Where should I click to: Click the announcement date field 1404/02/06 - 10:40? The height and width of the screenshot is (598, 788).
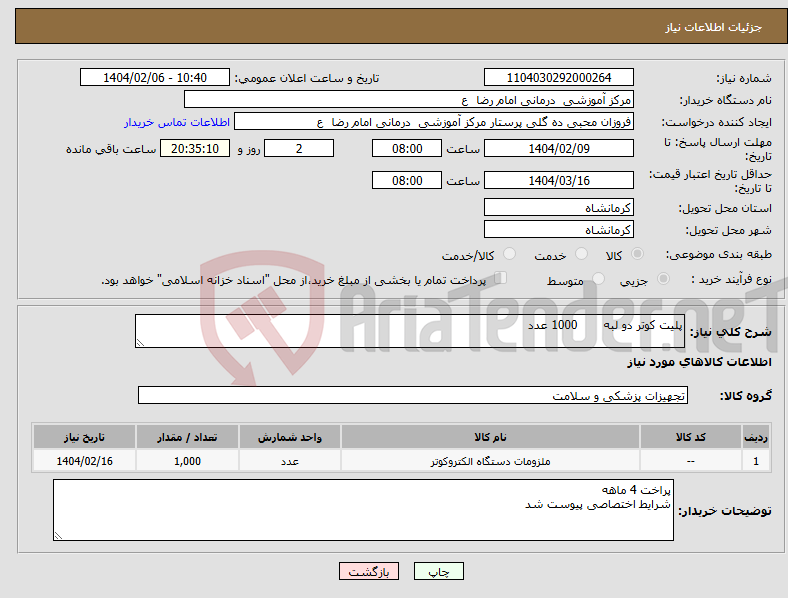point(155,78)
